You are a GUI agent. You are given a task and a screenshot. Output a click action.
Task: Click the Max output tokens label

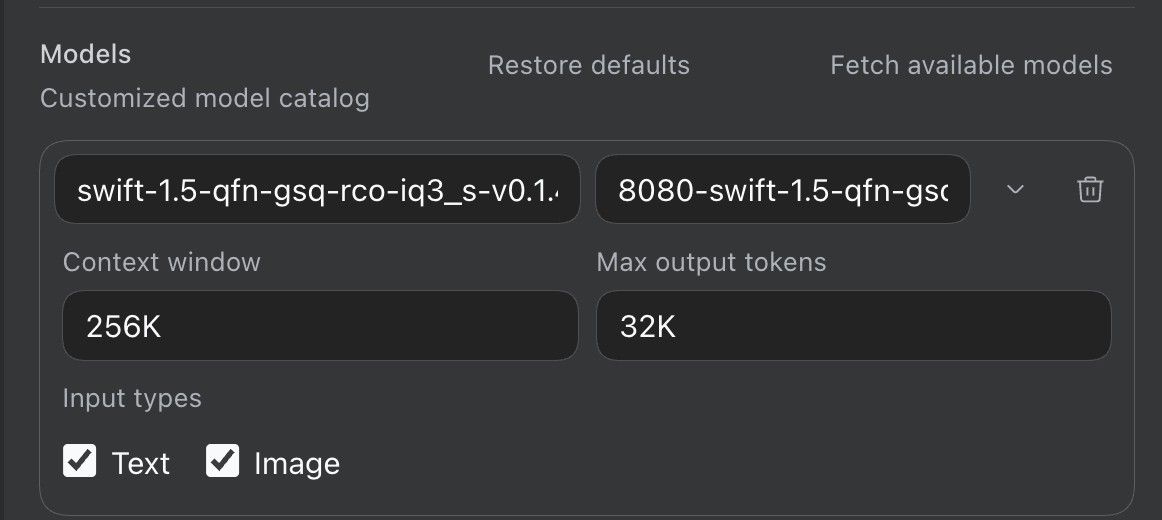pyautogui.click(x=711, y=262)
